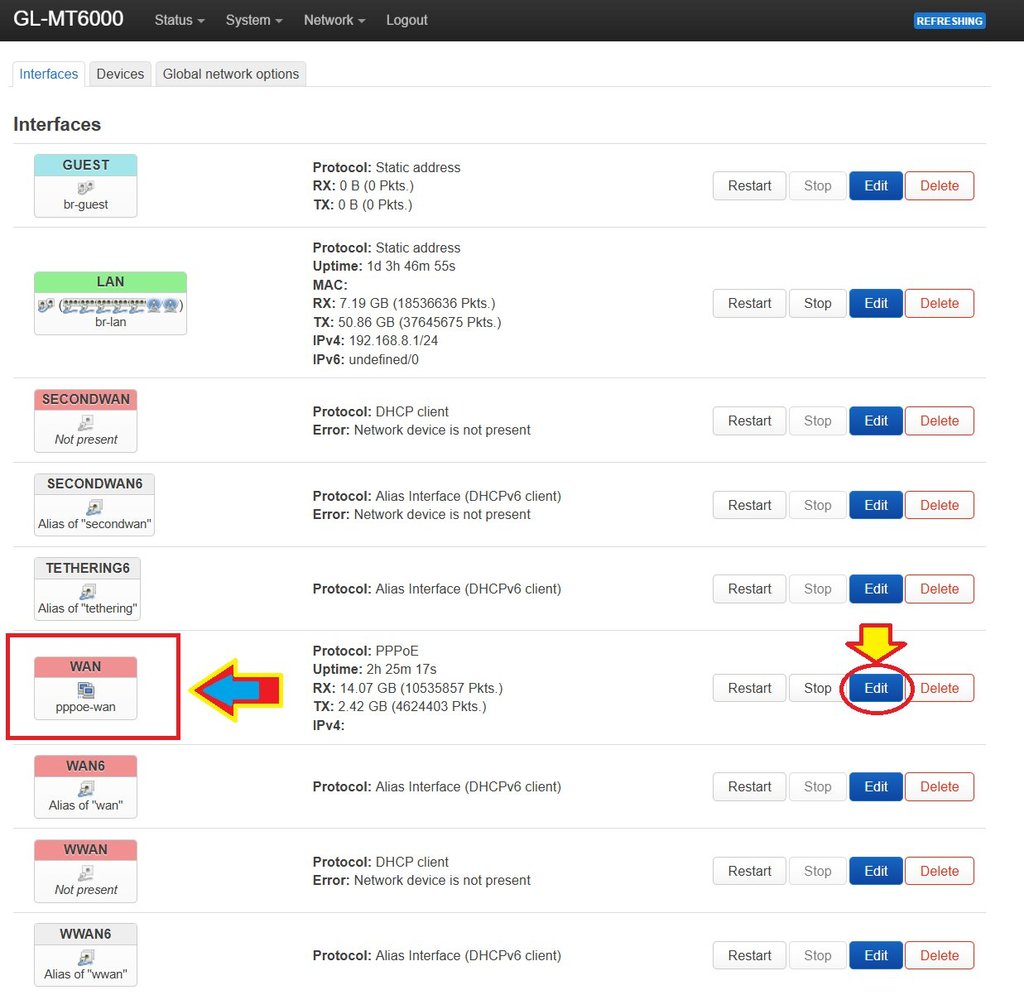Click the WWAN not-present device icon
The width and height of the screenshot is (1024, 995).
[x=86, y=872]
